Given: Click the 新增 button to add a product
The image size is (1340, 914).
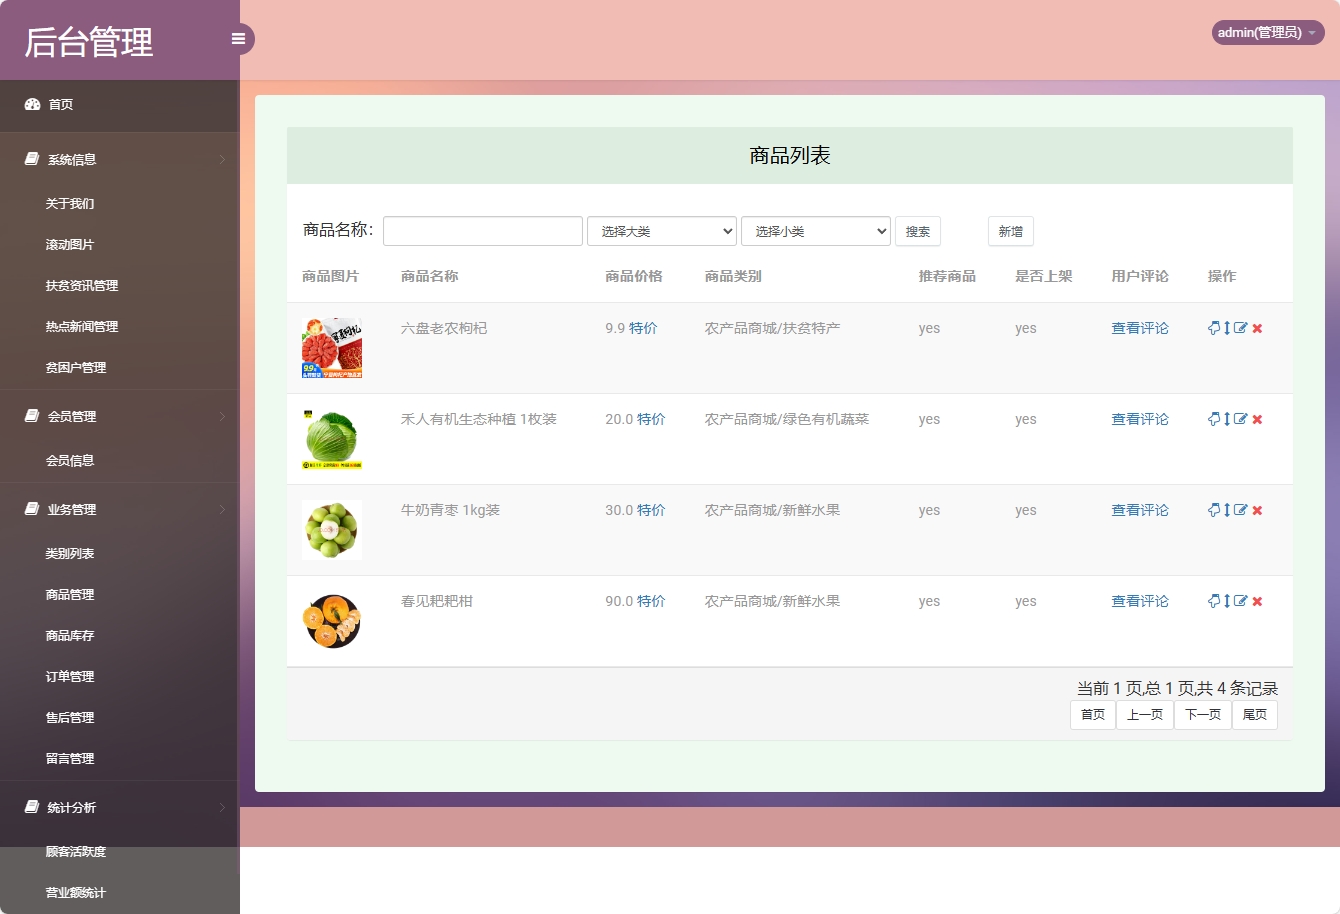Looking at the screenshot, I should coord(1010,231).
